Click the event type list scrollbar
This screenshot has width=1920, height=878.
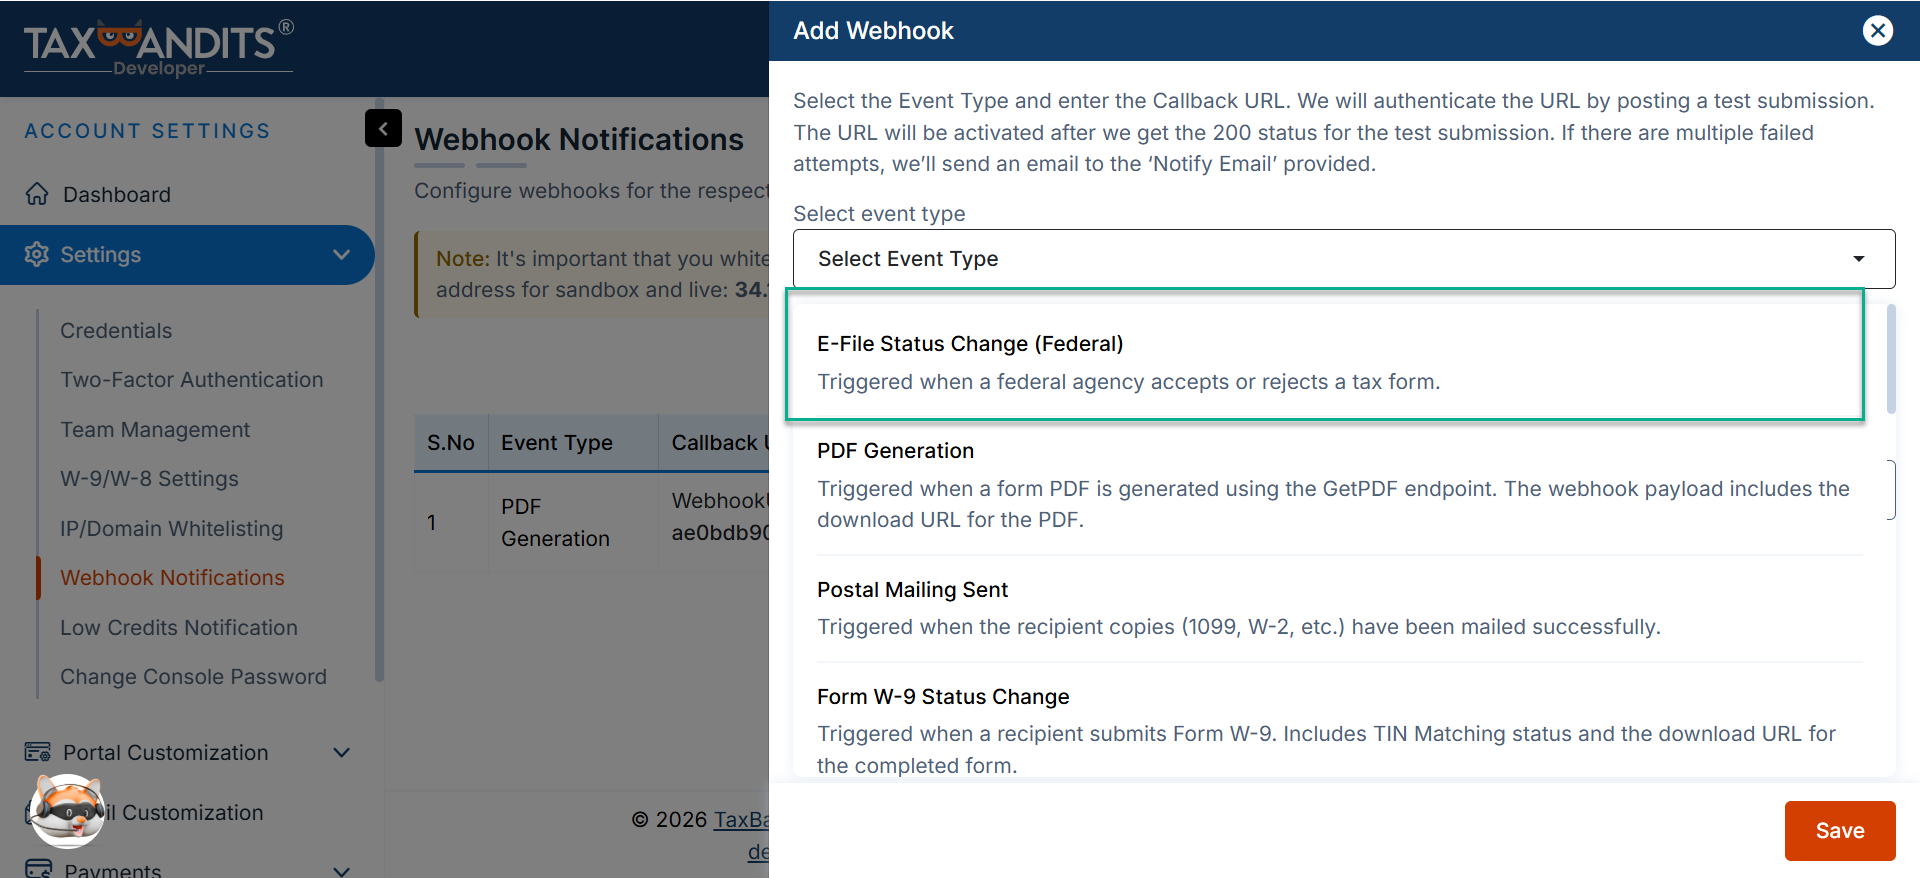click(1890, 360)
